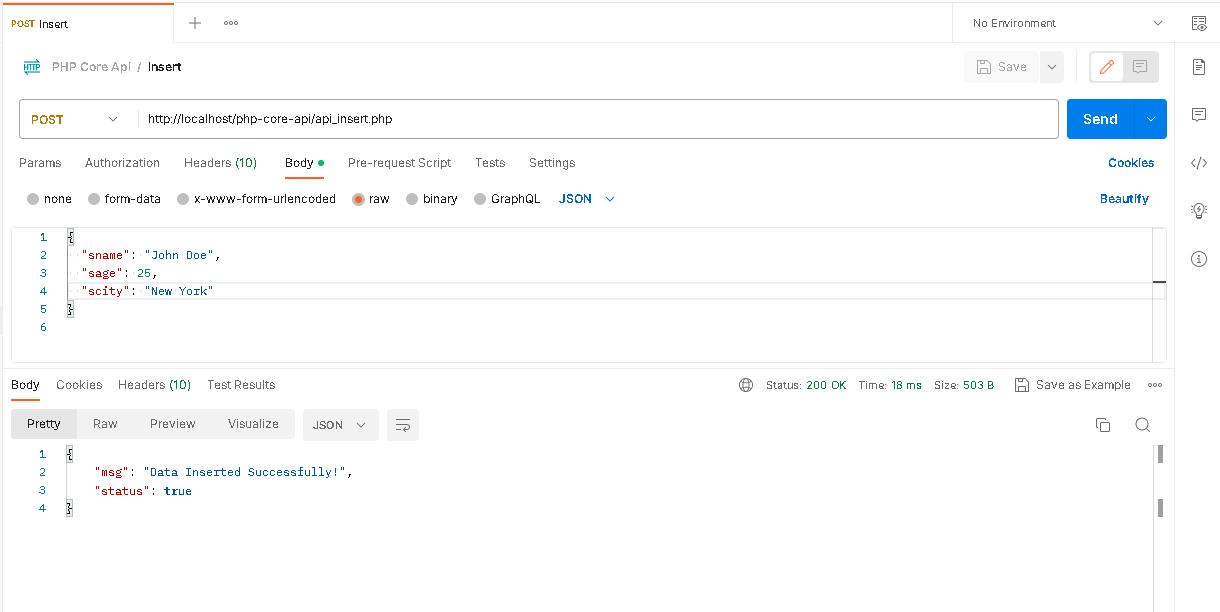
Task: Click the request URL input field
Action: coord(598,119)
